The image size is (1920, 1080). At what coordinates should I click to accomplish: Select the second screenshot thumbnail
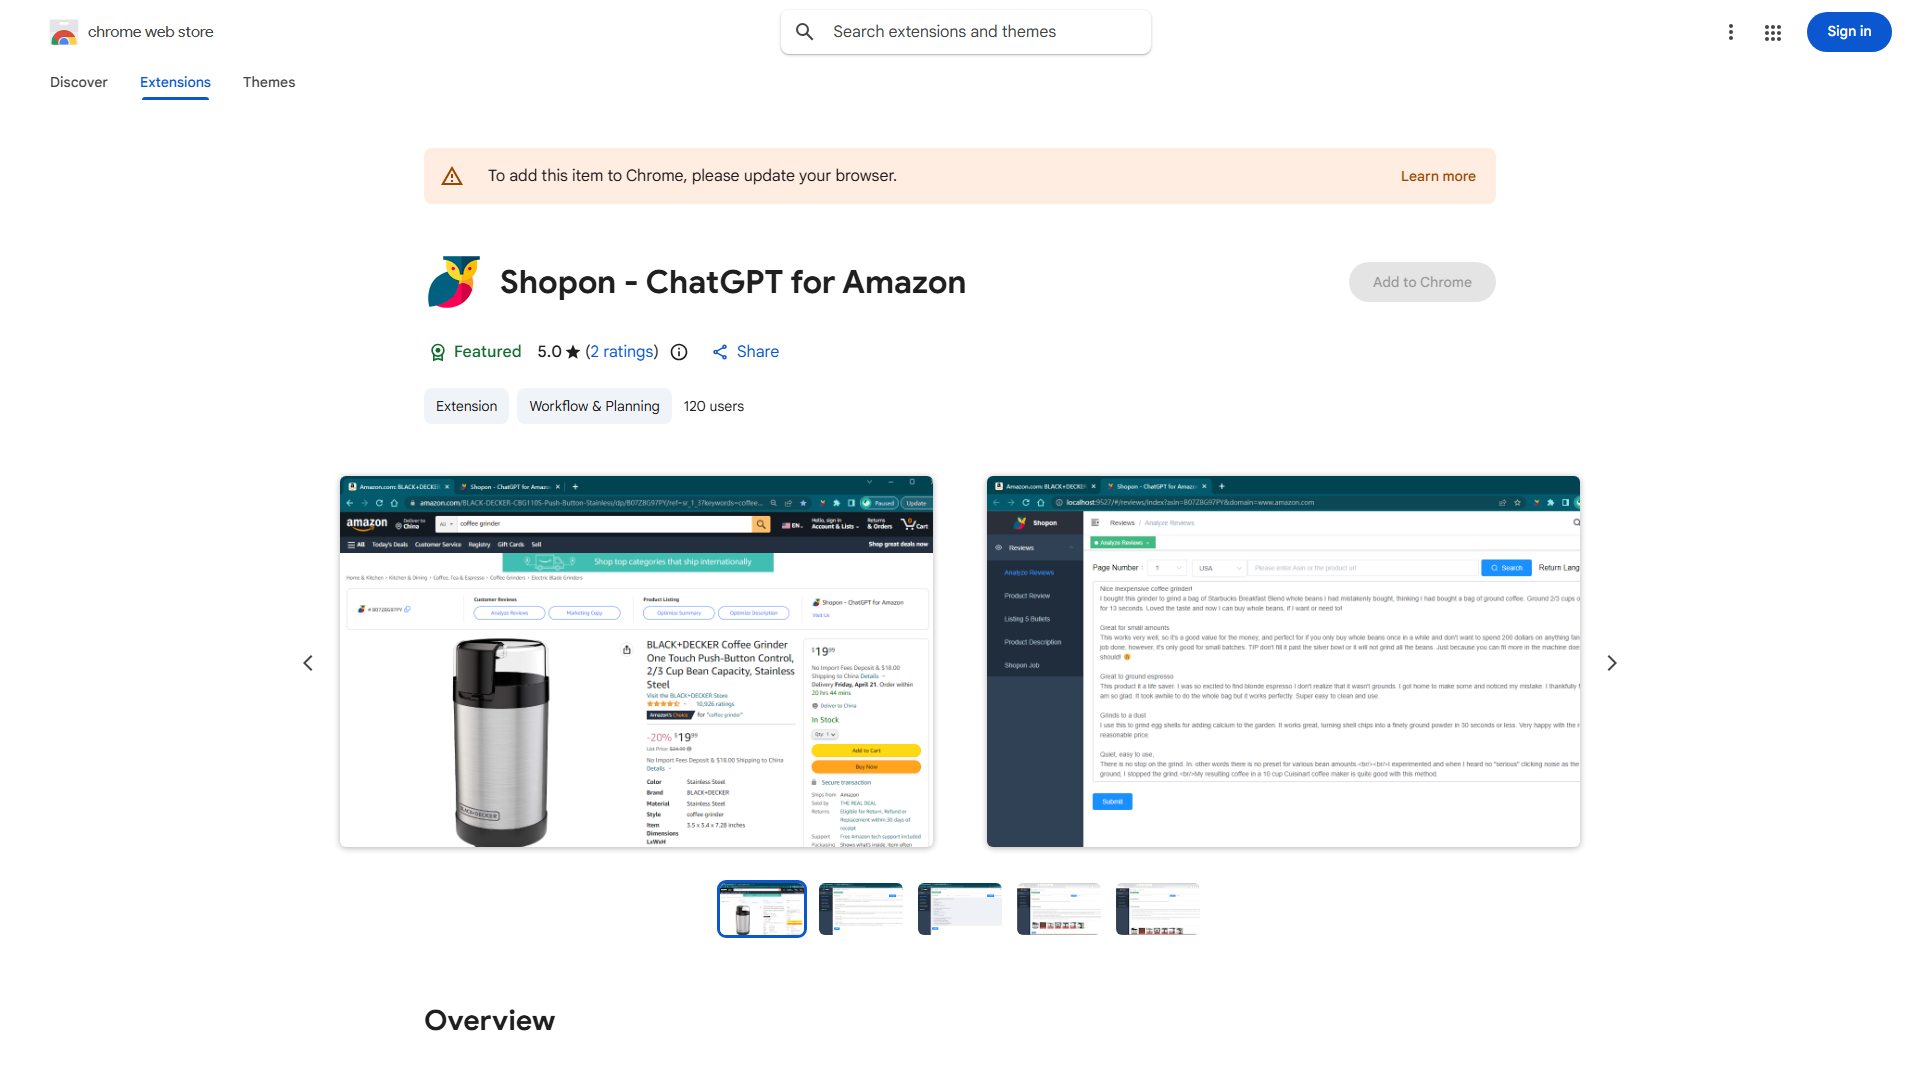tap(861, 909)
